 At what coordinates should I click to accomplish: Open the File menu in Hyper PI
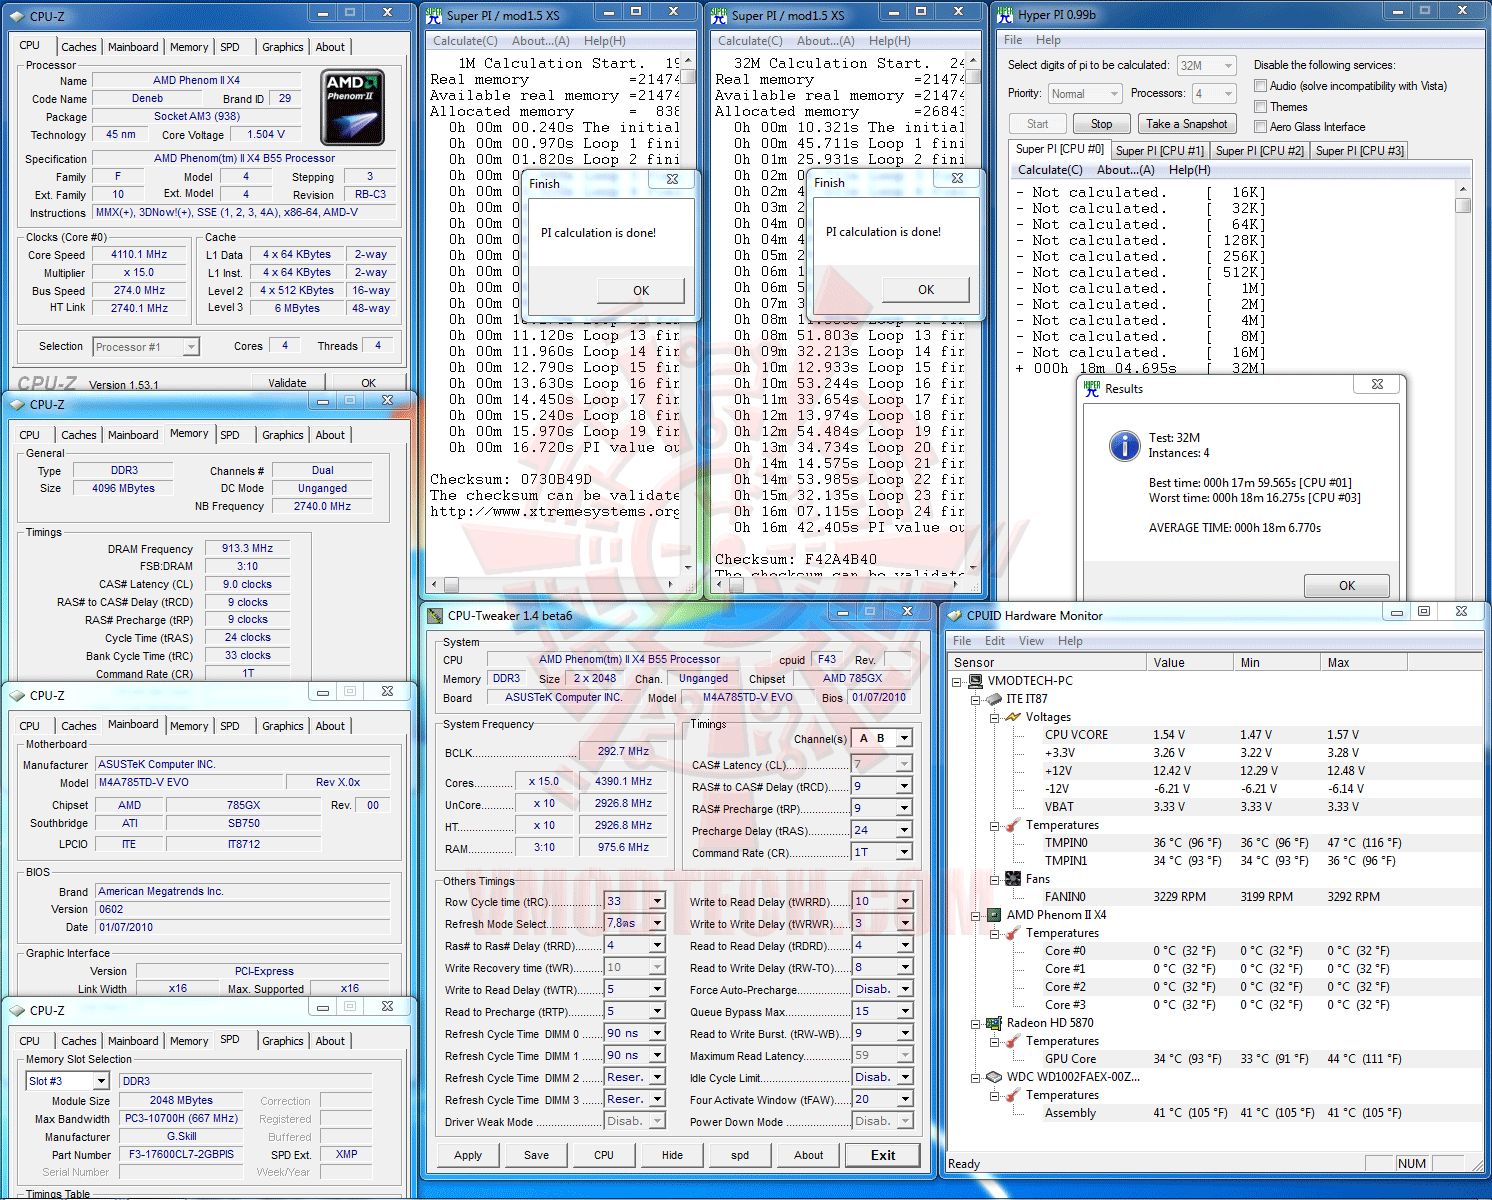(1013, 40)
